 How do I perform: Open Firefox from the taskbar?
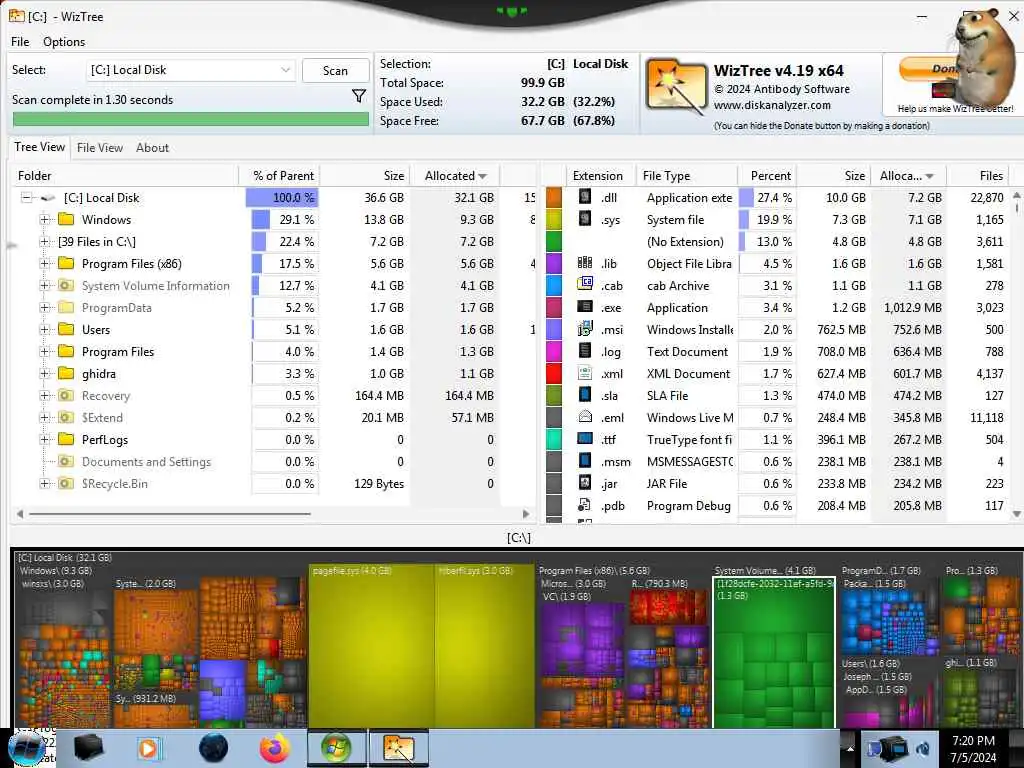tap(275, 748)
